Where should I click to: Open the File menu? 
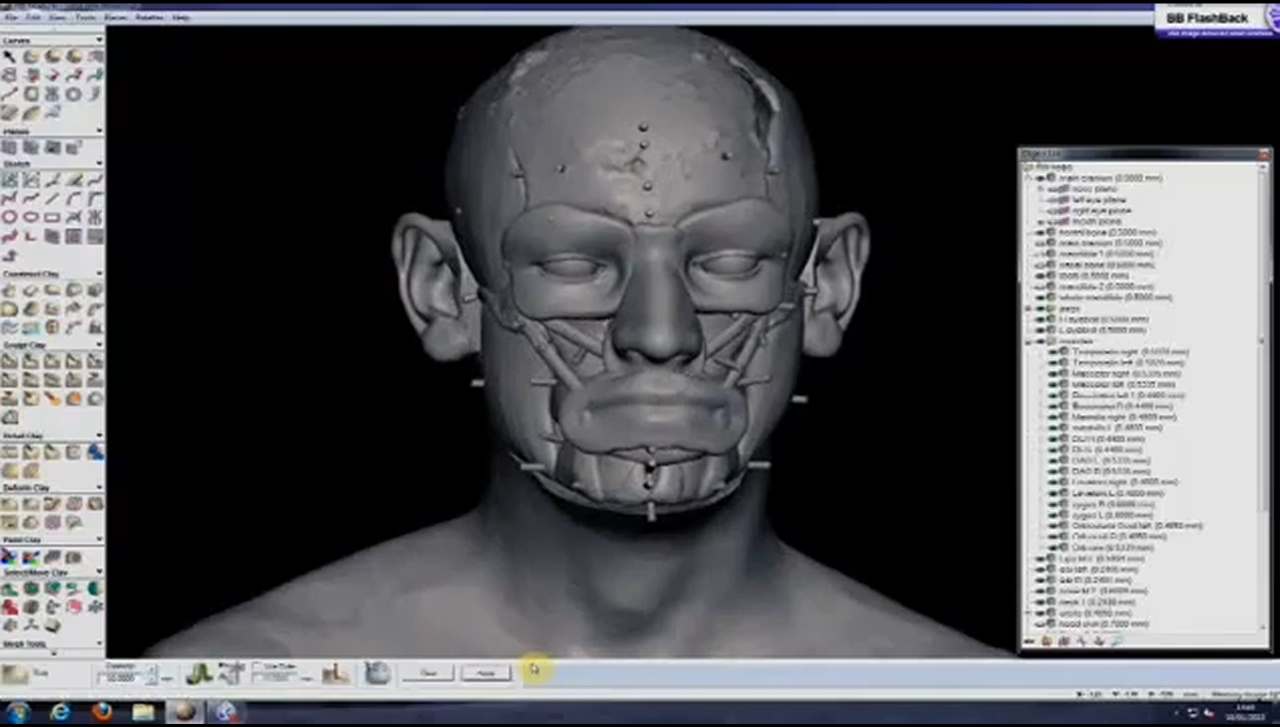13,17
